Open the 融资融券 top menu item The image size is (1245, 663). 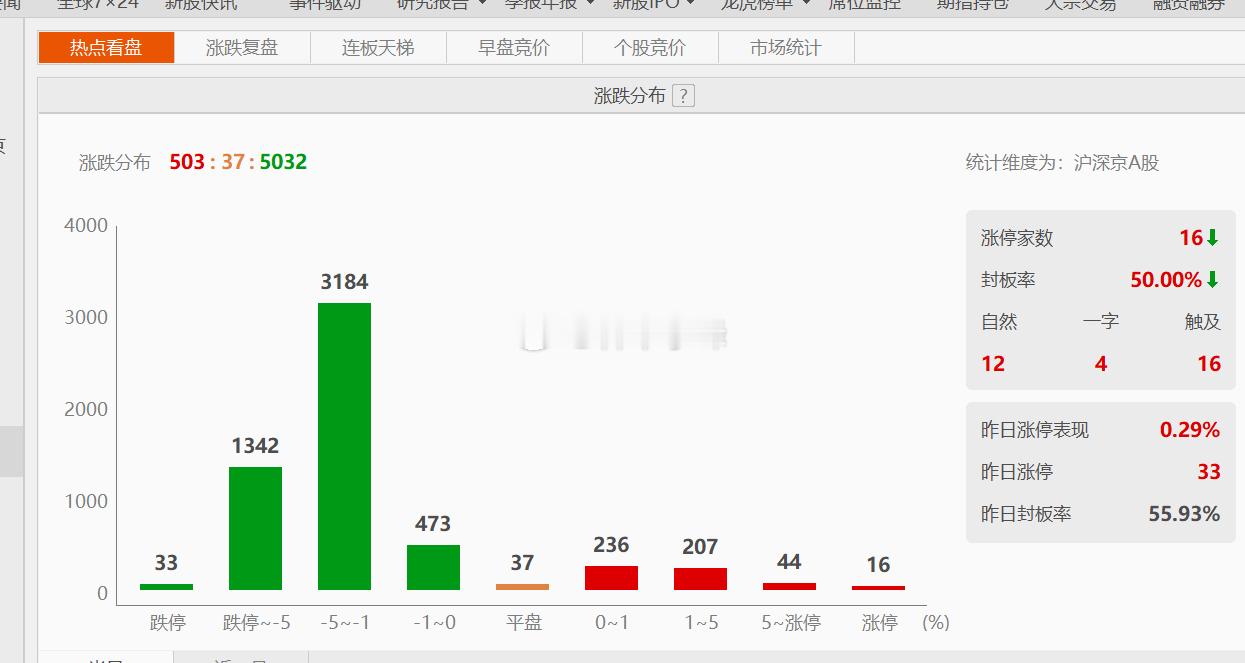coord(1188,4)
